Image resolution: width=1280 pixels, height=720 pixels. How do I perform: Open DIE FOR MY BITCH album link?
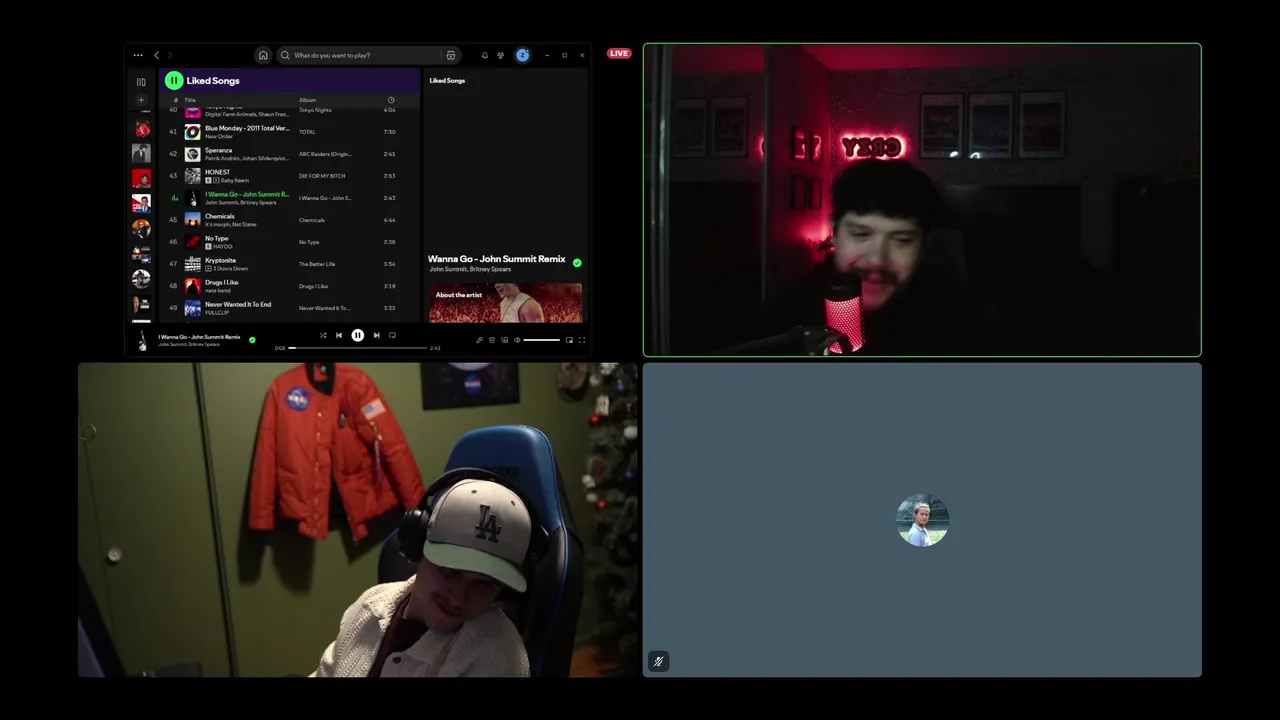(322, 176)
